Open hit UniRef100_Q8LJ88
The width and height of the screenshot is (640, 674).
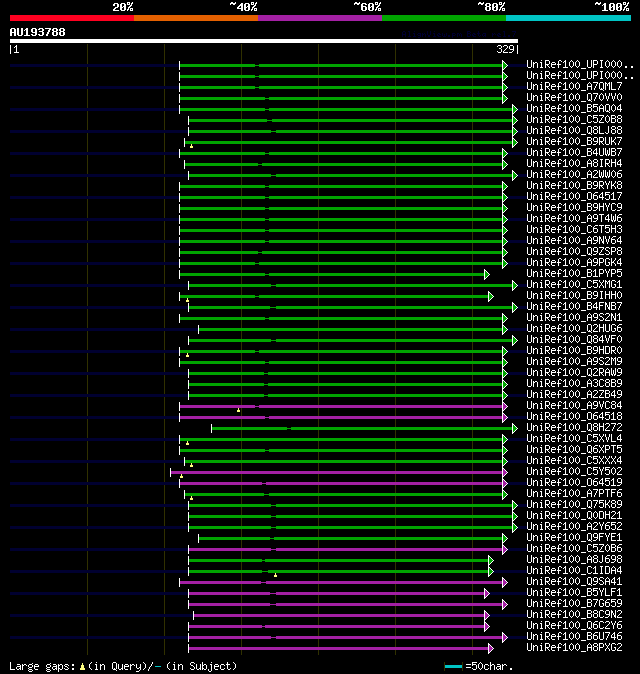pos(574,131)
